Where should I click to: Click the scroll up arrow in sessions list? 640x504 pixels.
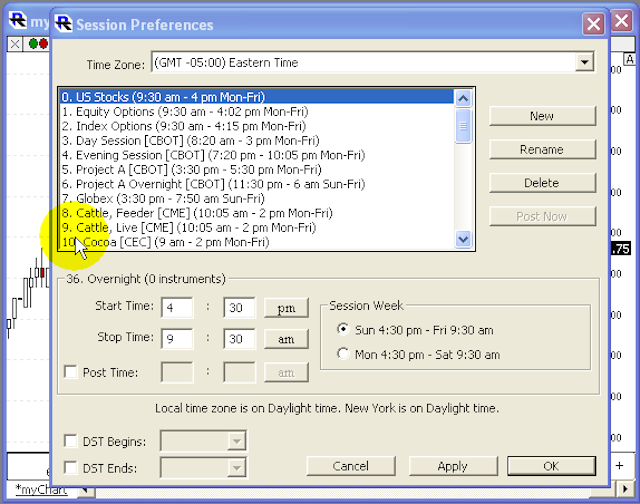(x=463, y=97)
